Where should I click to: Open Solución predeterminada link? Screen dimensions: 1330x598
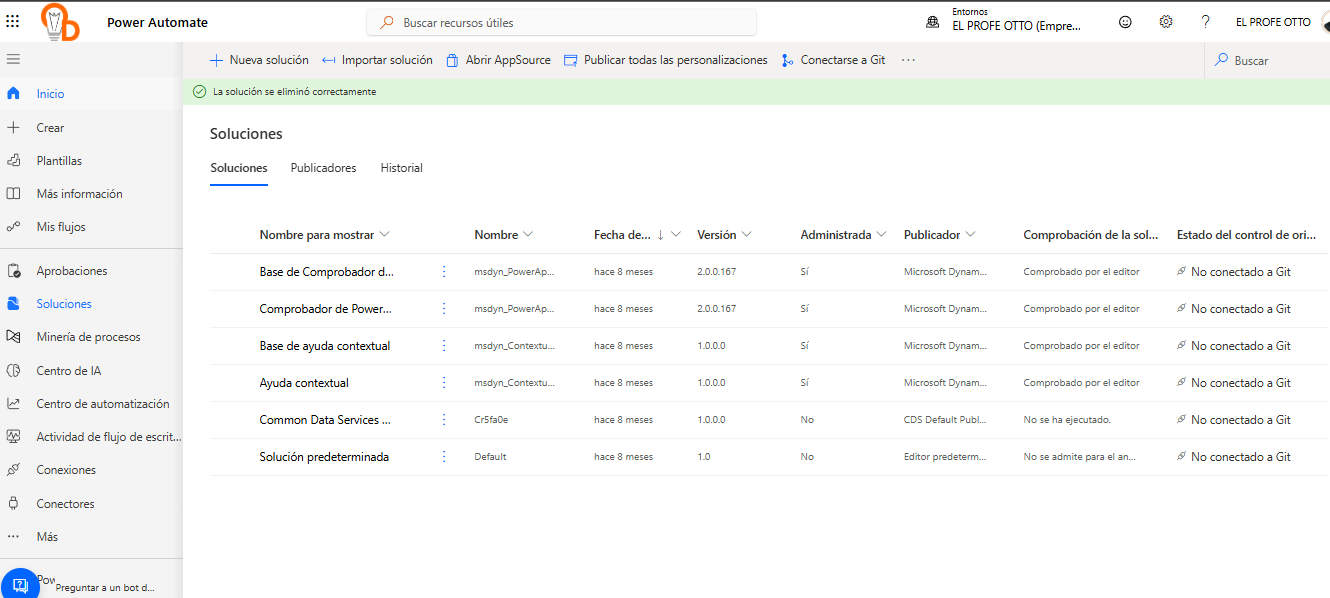tap(325, 456)
